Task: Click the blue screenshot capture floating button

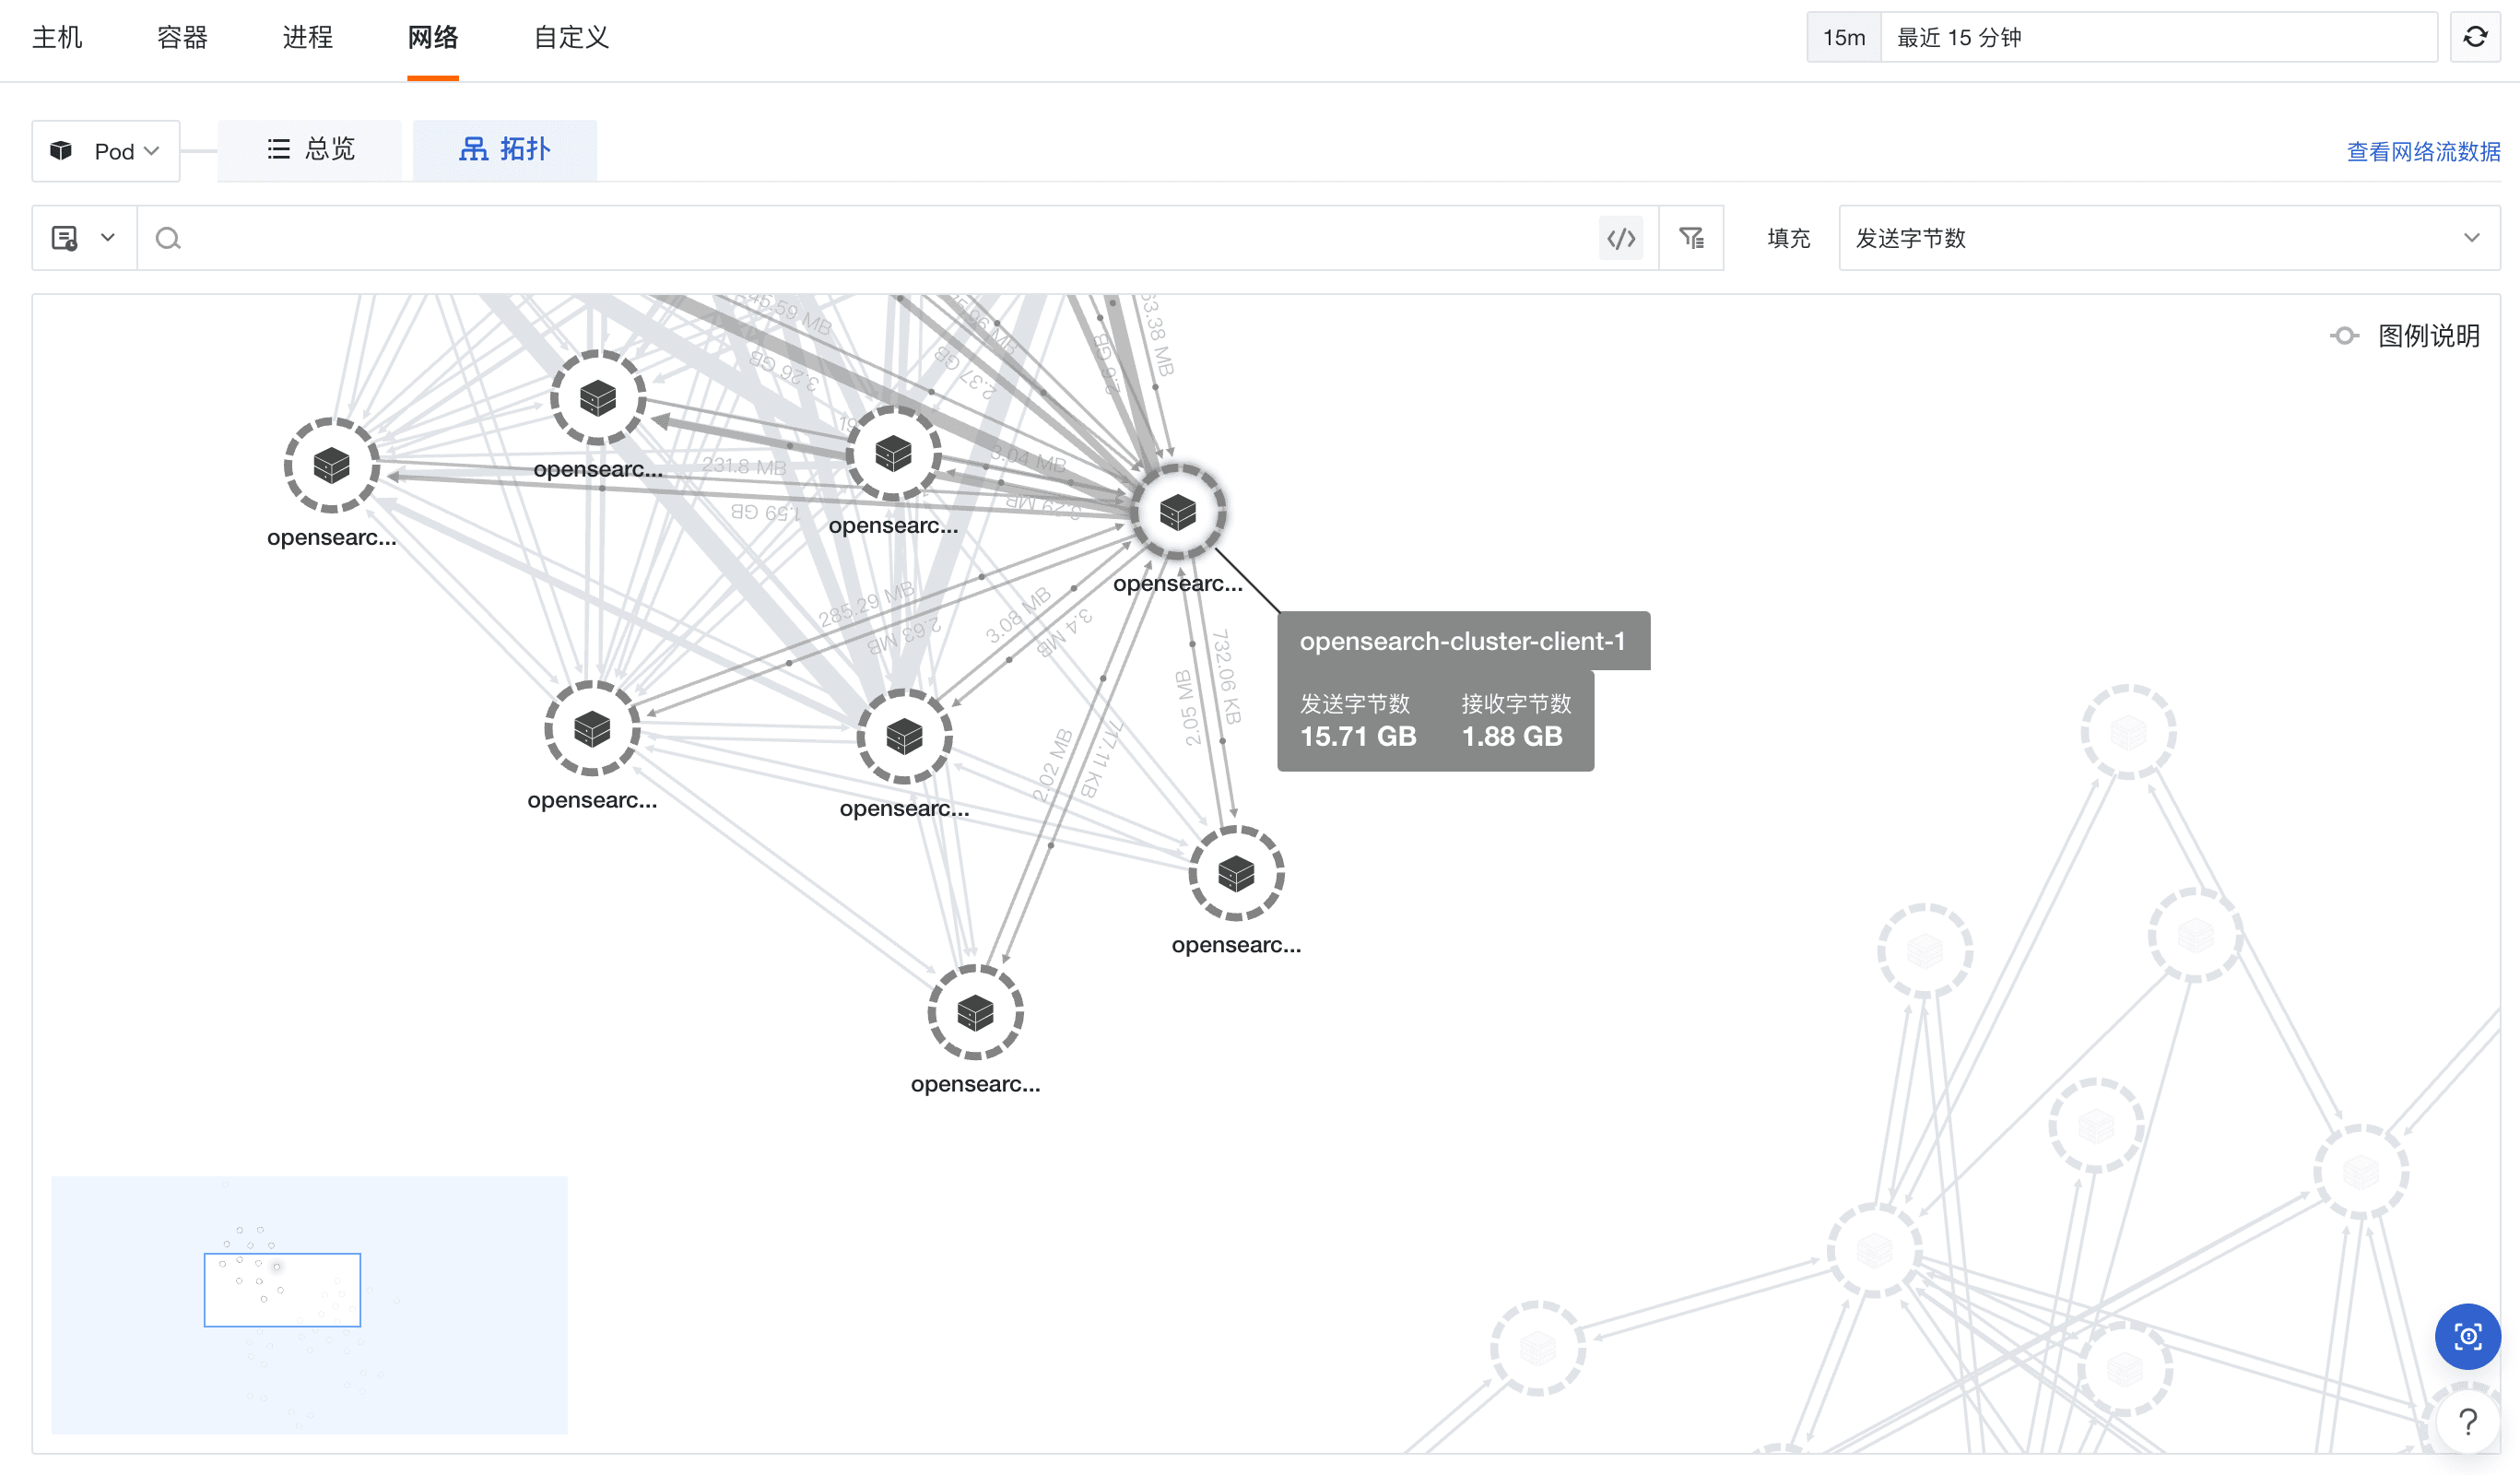Action: [x=2467, y=1336]
